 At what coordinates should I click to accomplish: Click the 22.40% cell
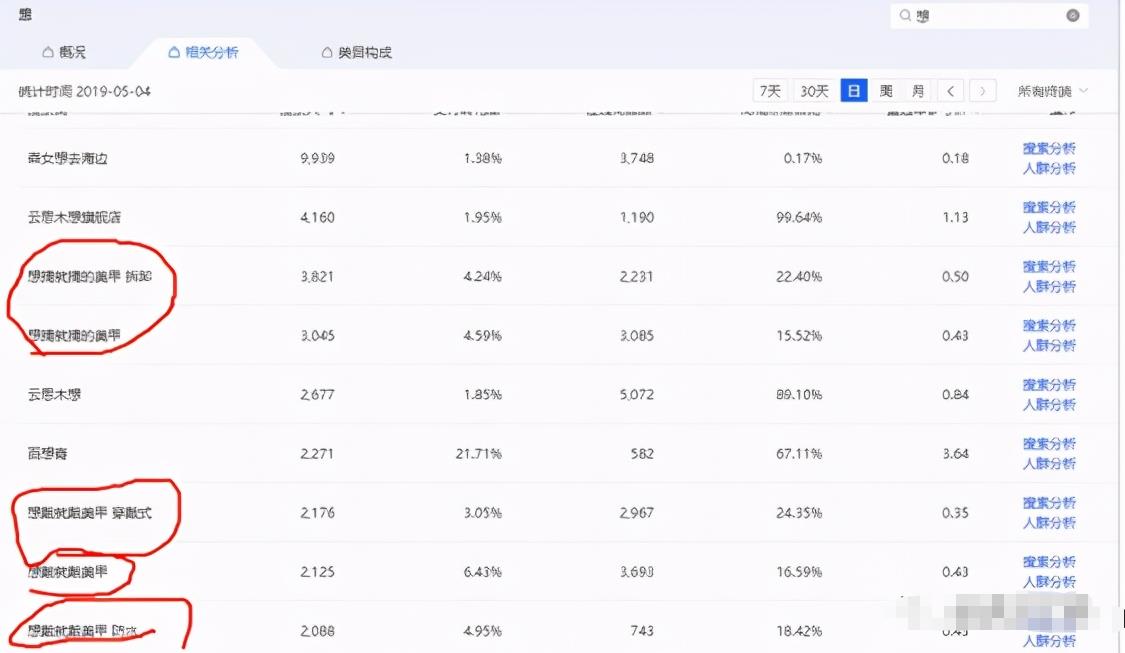[x=799, y=276]
